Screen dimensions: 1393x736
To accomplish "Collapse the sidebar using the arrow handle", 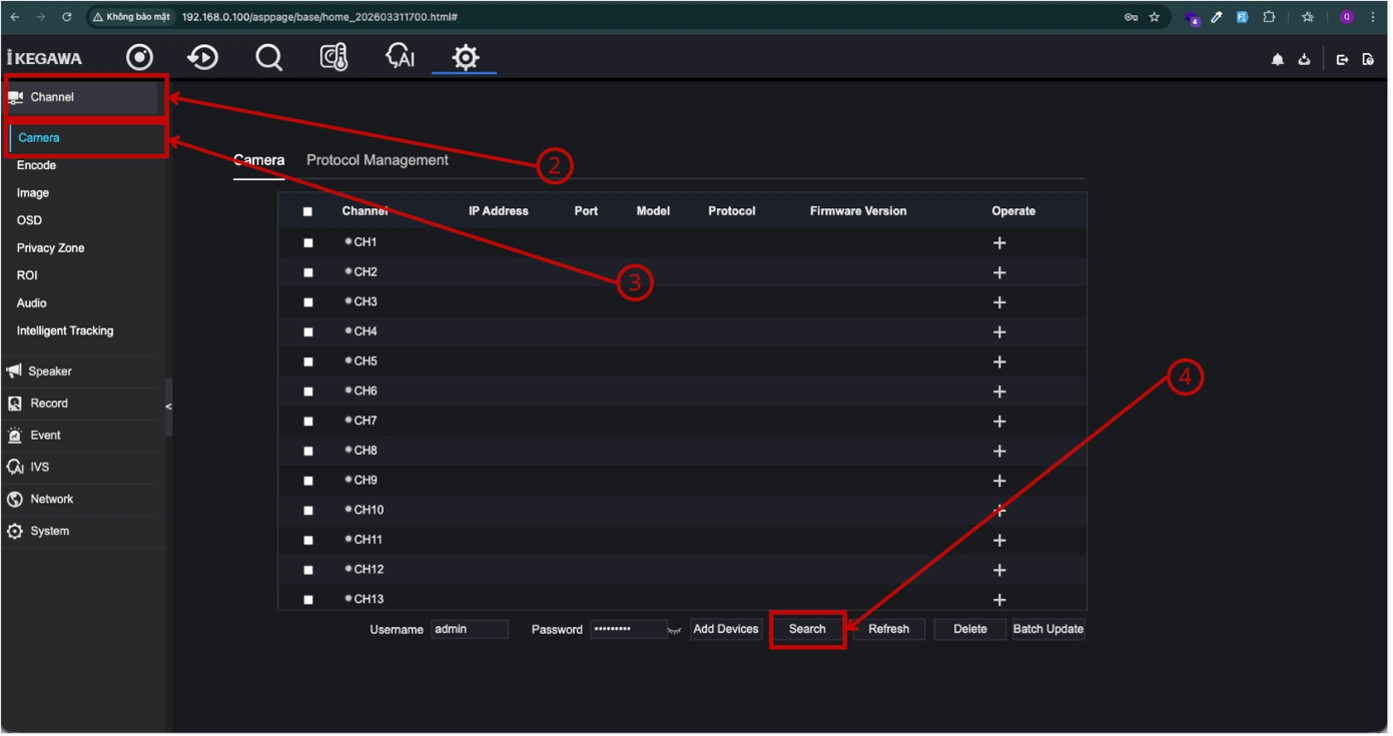I will click(168, 407).
